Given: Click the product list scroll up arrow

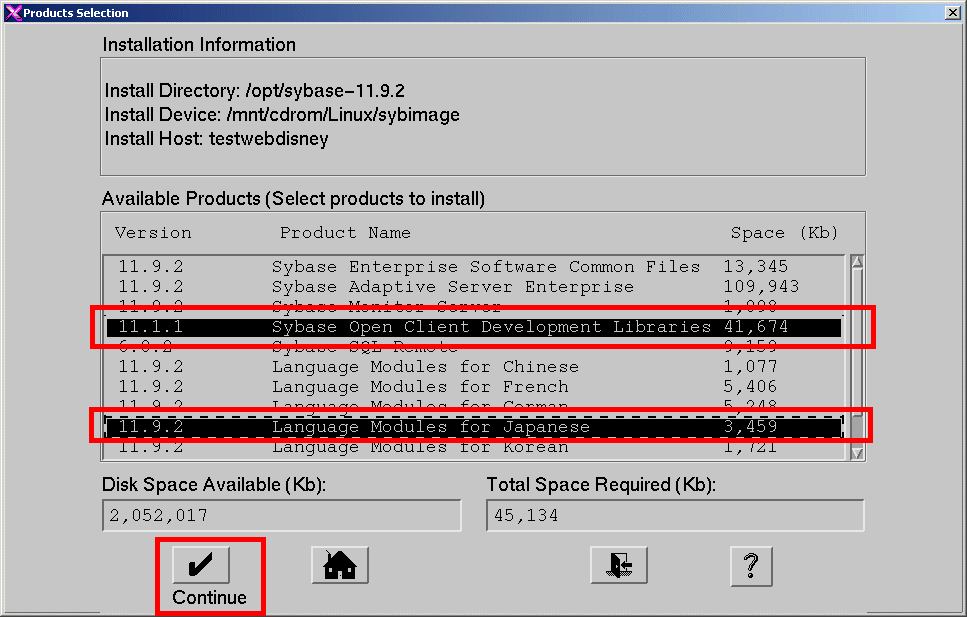Looking at the screenshot, I should pos(857,262).
